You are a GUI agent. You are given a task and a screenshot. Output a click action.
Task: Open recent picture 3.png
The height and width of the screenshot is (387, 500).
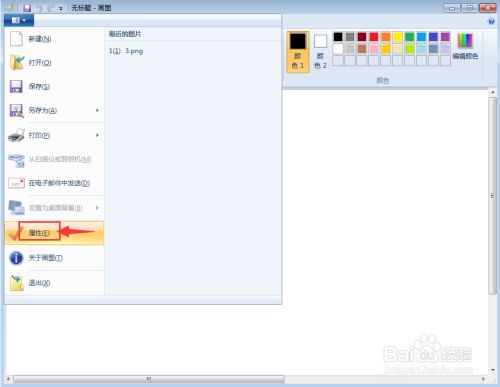[126, 51]
